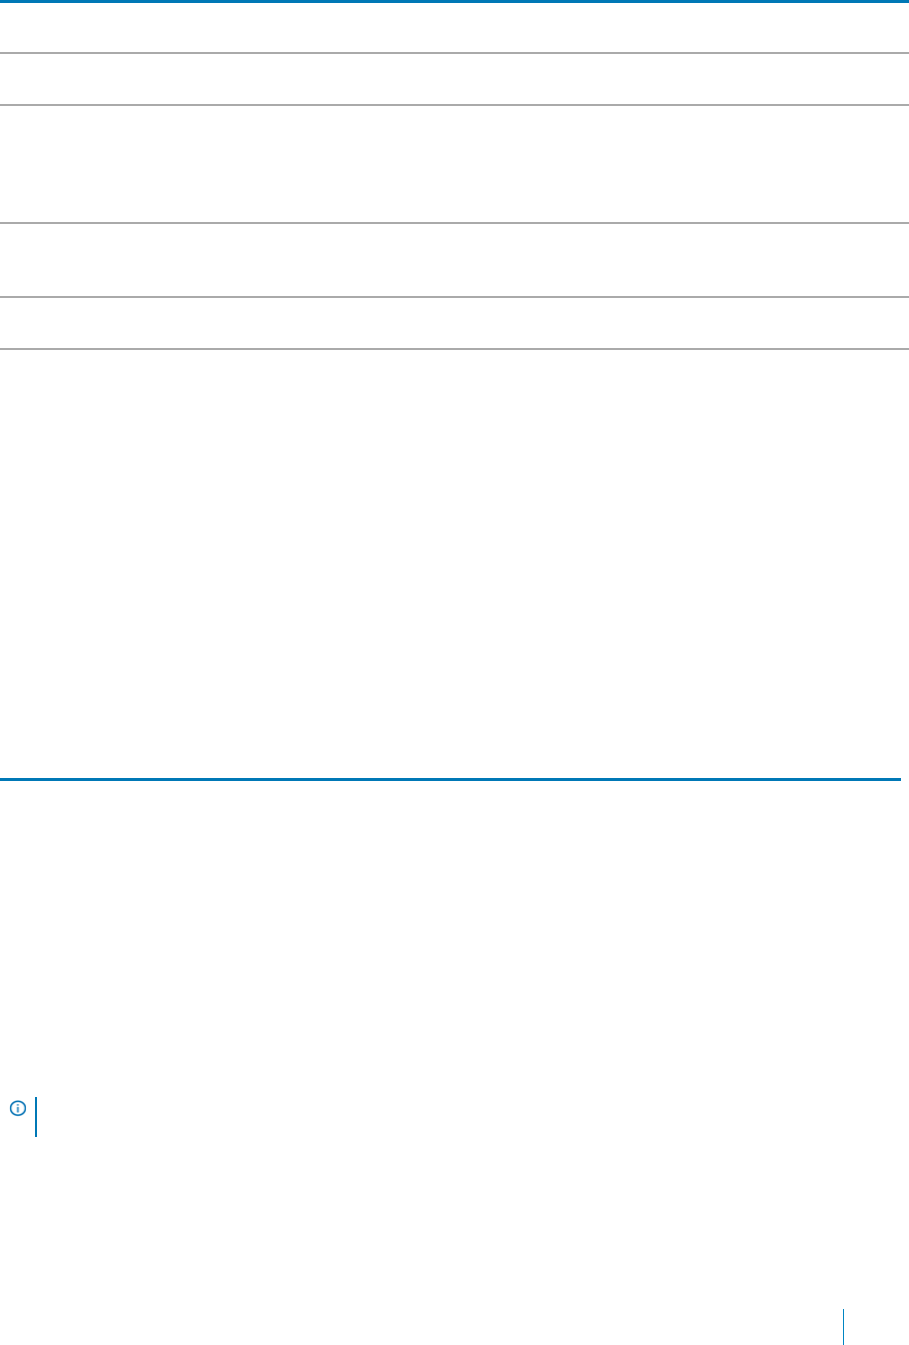Viewport: 909px width, 1345px height.
Task: Click the empty fourth table row
Action: 454,260
